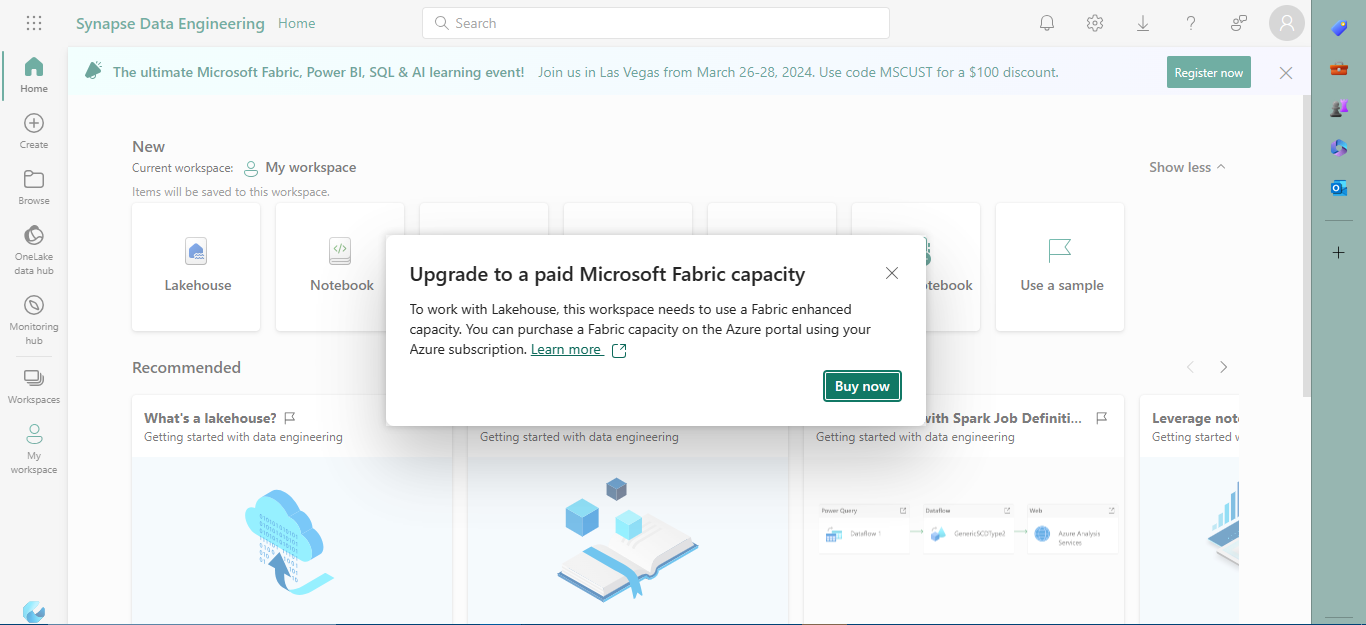Collapse New section with Show less
The width and height of the screenshot is (1366, 625).
1187,167
